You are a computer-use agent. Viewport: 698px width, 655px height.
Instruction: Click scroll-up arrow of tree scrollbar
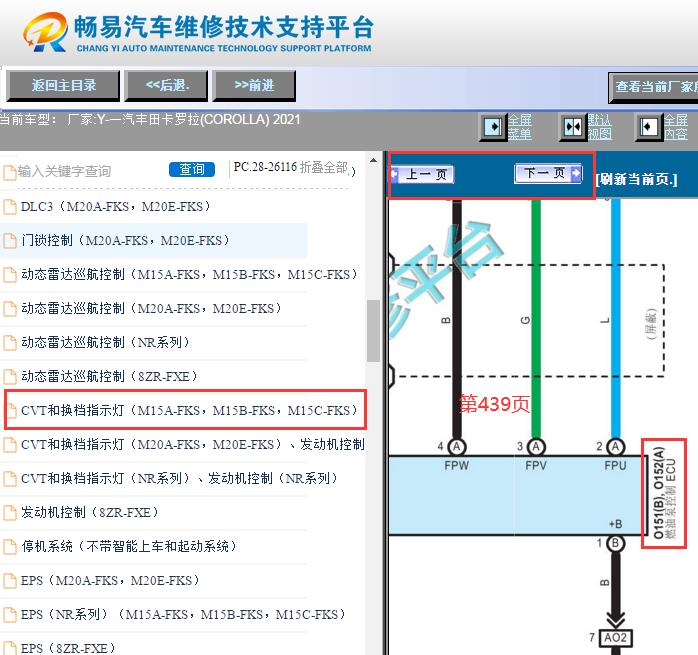click(373, 160)
